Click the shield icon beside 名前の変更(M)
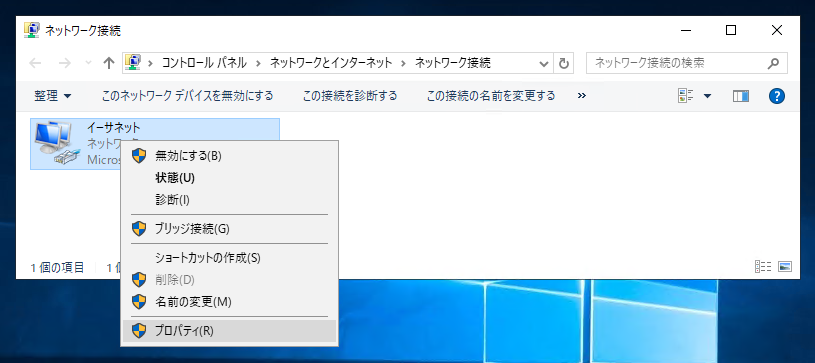The width and height of the screenshot is (815, 363). 139,302
